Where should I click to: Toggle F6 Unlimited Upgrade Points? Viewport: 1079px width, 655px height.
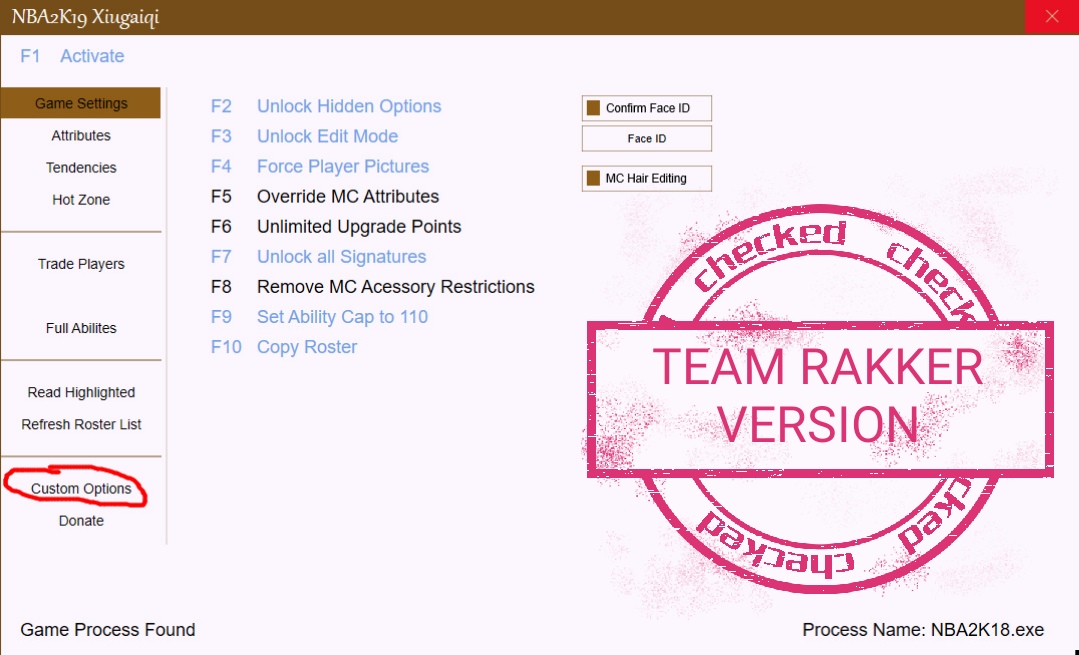click(336, 226)
